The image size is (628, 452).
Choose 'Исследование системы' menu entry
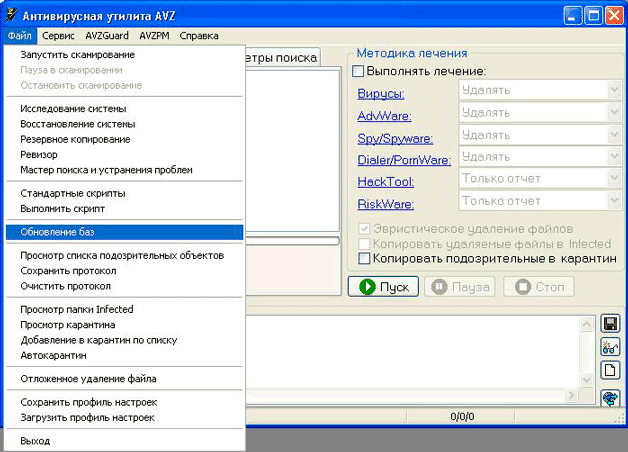click(x=125, y=109)
